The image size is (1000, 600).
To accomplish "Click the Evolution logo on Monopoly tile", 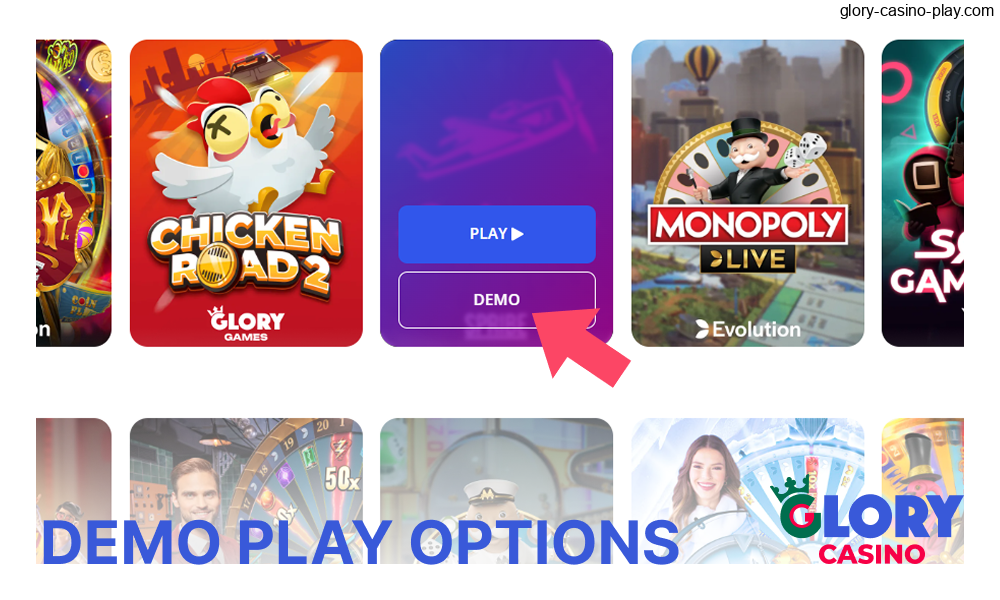I will [x=747, y=329].
